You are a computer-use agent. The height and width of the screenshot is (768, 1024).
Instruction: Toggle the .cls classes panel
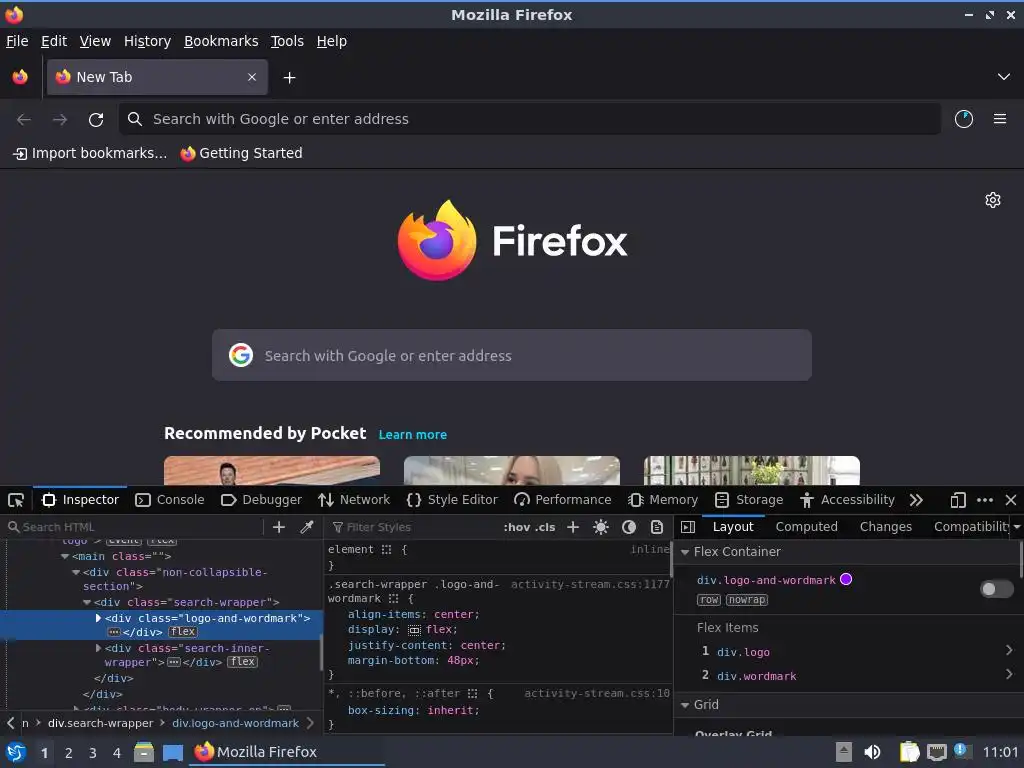tap(545, 527)
